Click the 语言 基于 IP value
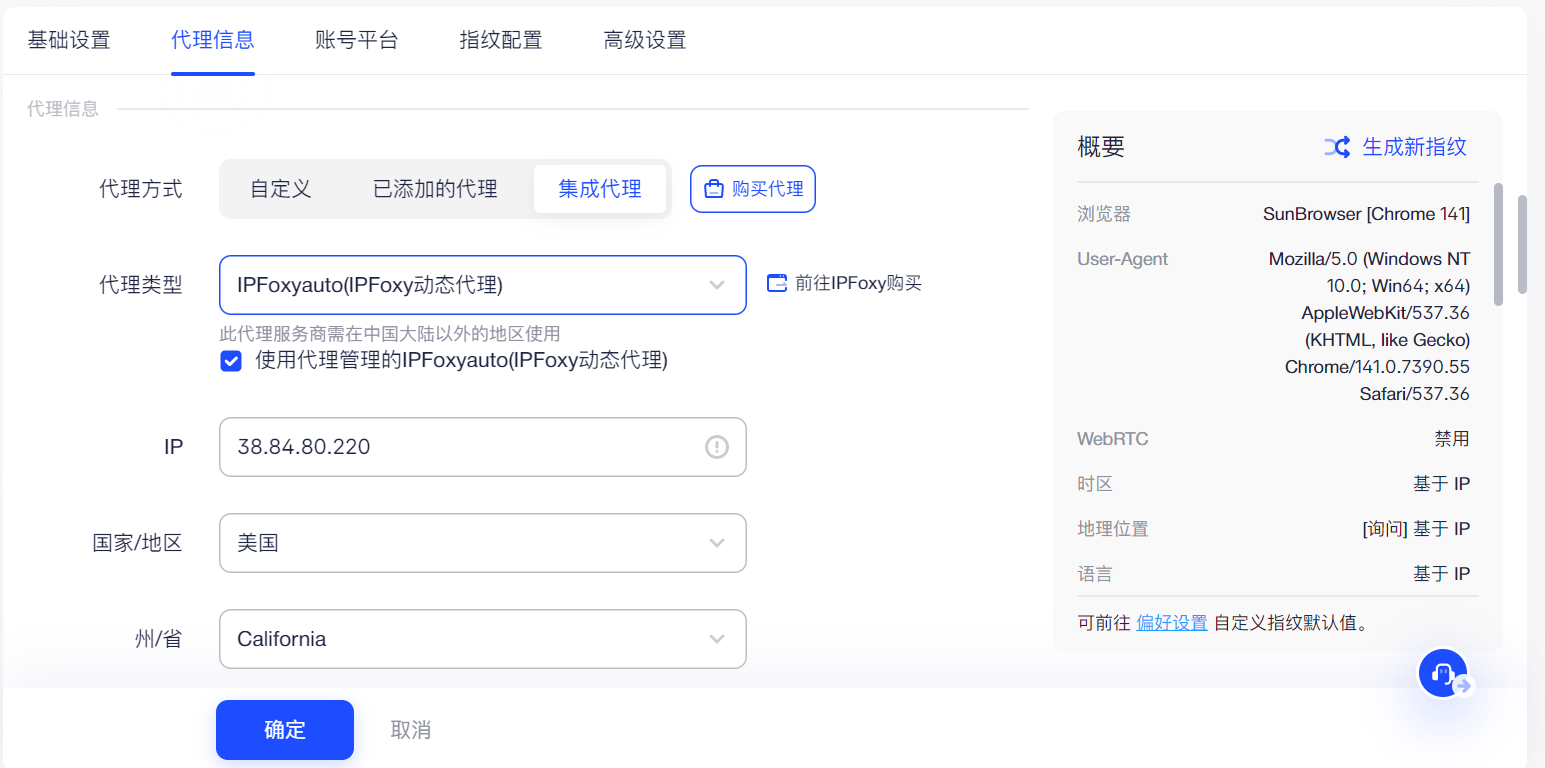The height and width of the screenshot is (768, 1545). click(1441, 574)
